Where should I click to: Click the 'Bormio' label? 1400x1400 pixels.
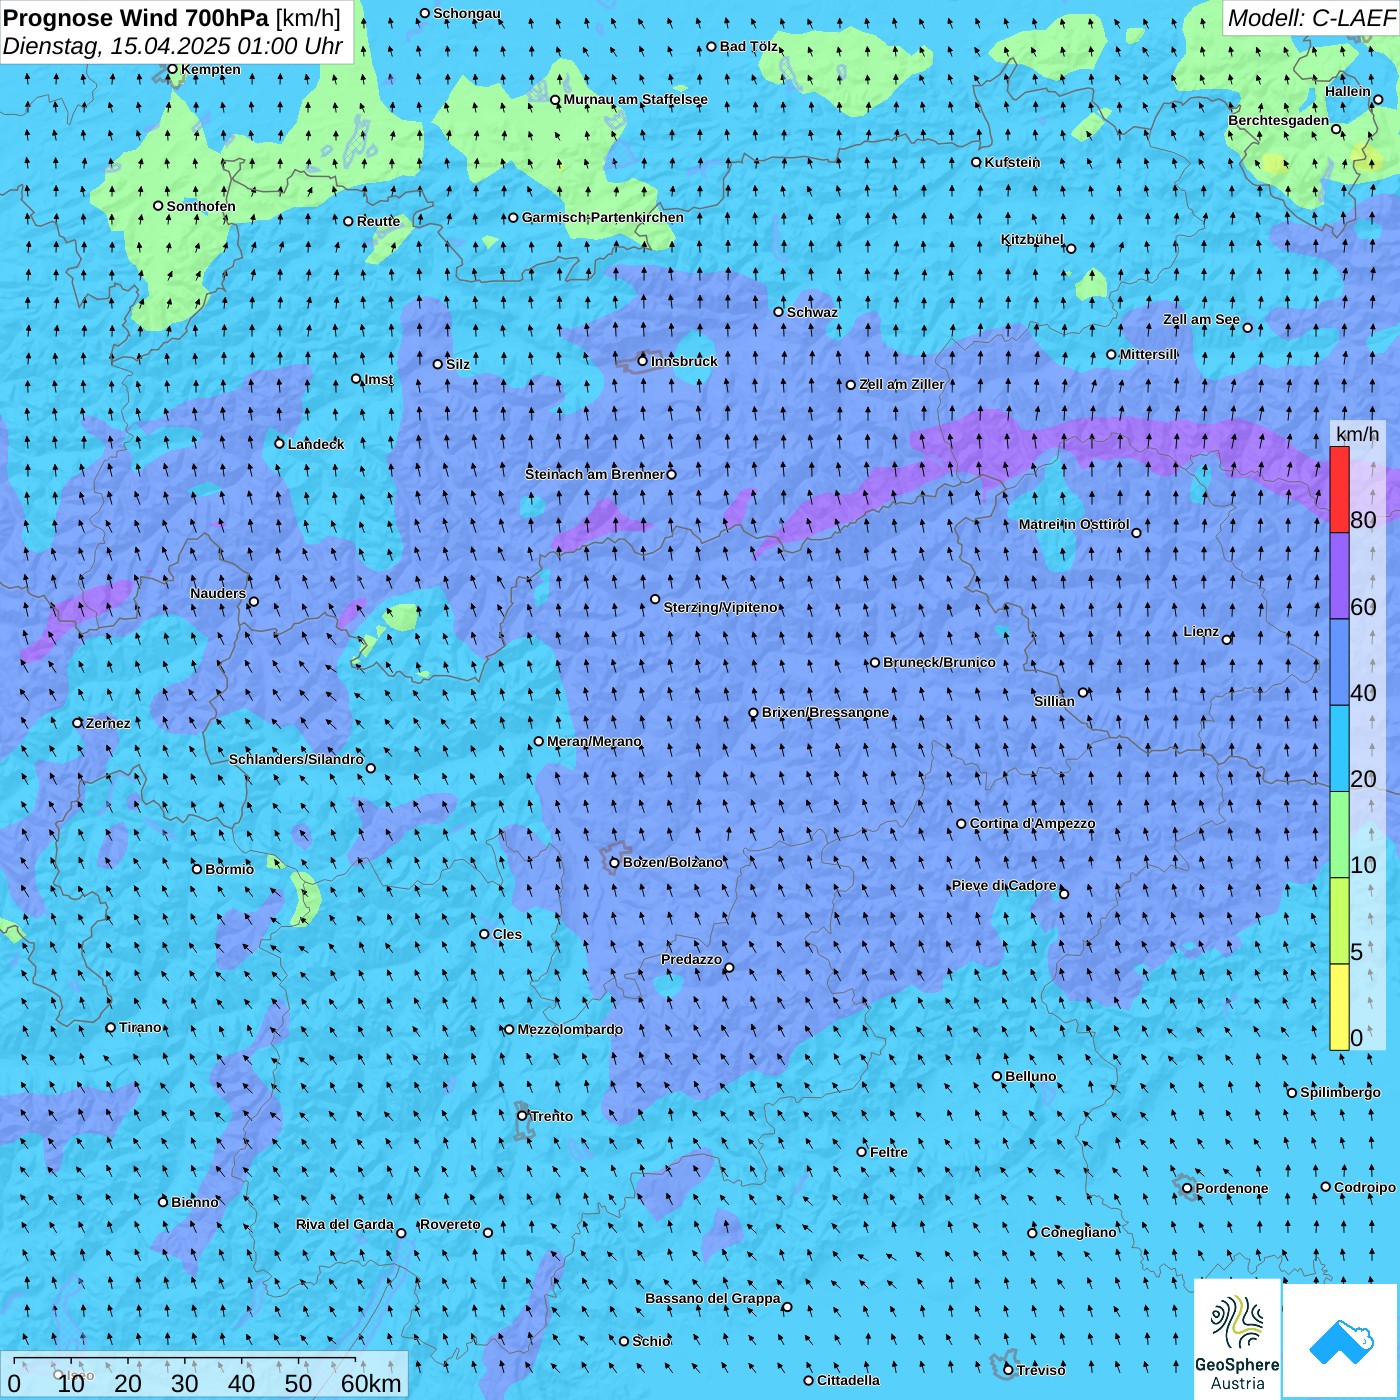point(229,869)
